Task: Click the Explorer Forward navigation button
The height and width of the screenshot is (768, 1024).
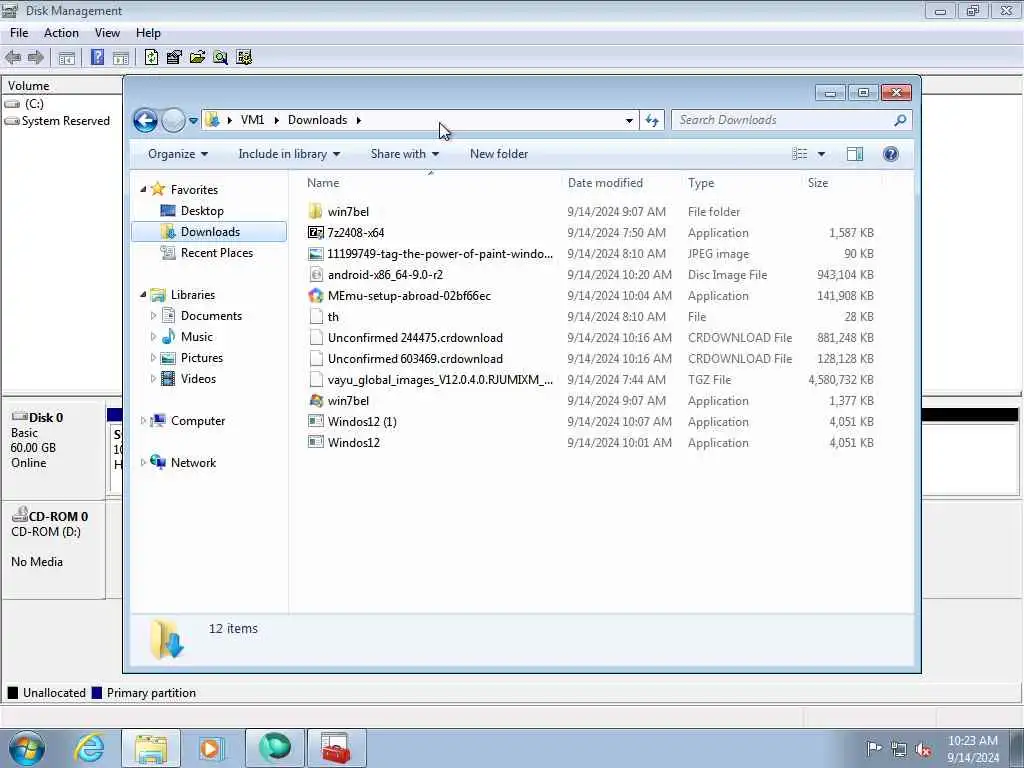Action: [x=172, y=120]
